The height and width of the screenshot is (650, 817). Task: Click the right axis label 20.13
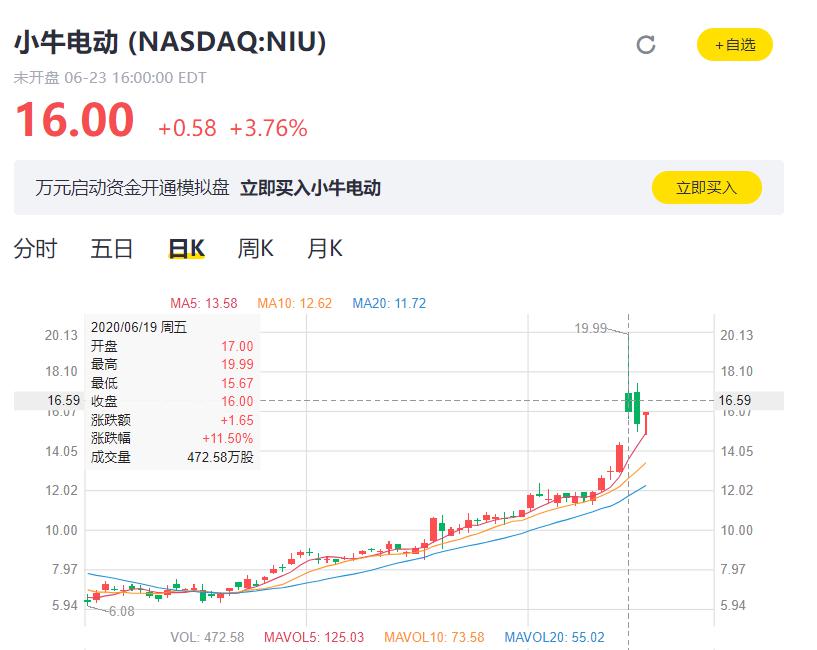pos(736,335)
